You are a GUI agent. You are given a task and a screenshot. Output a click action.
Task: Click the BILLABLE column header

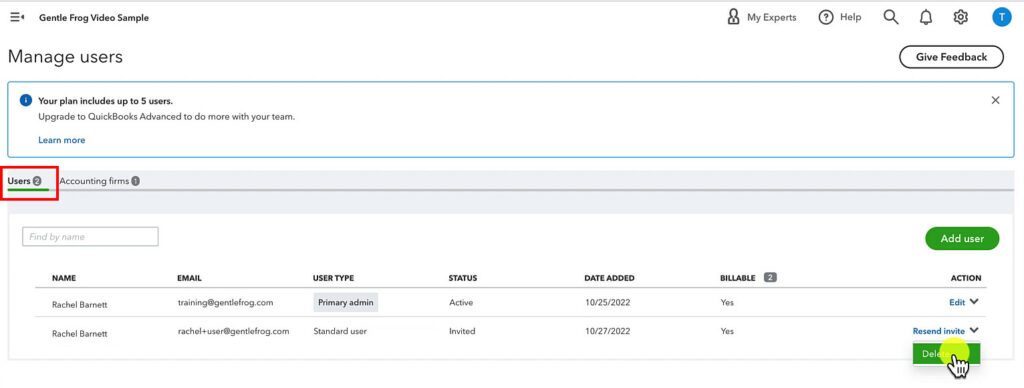click(x=738, y=278)
